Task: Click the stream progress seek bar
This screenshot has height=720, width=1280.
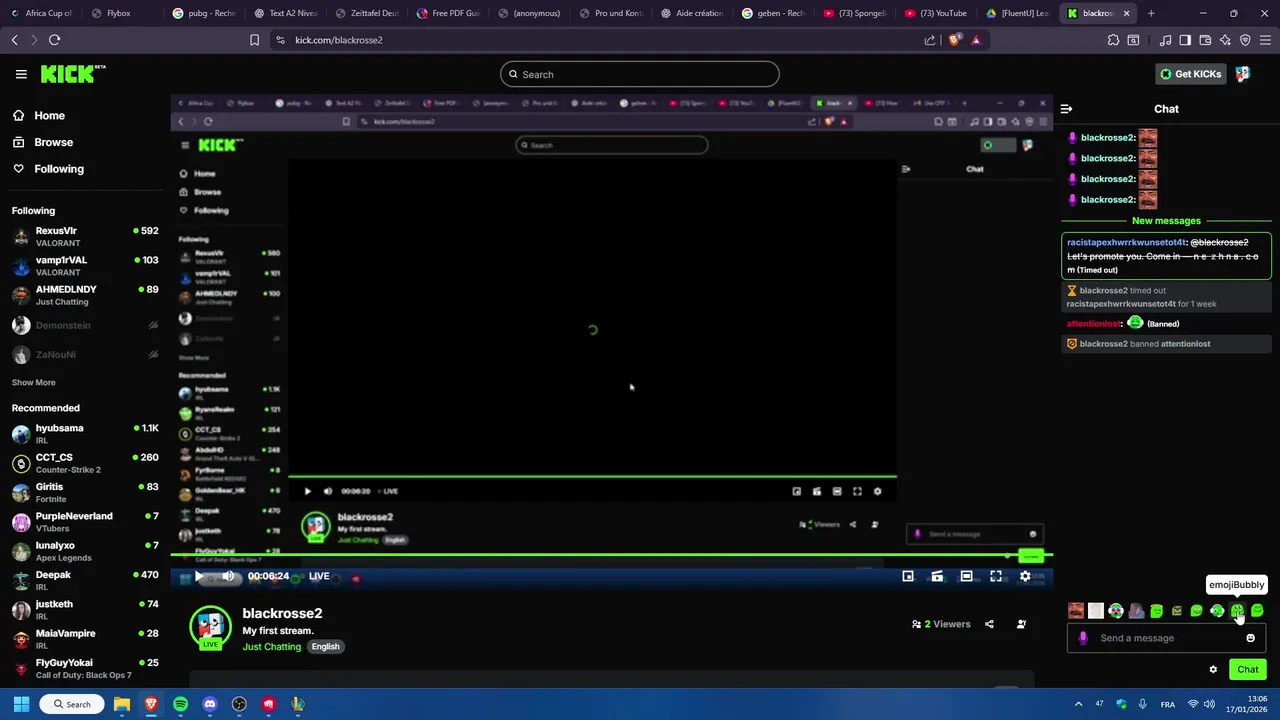Action: (x=611, y=555)
